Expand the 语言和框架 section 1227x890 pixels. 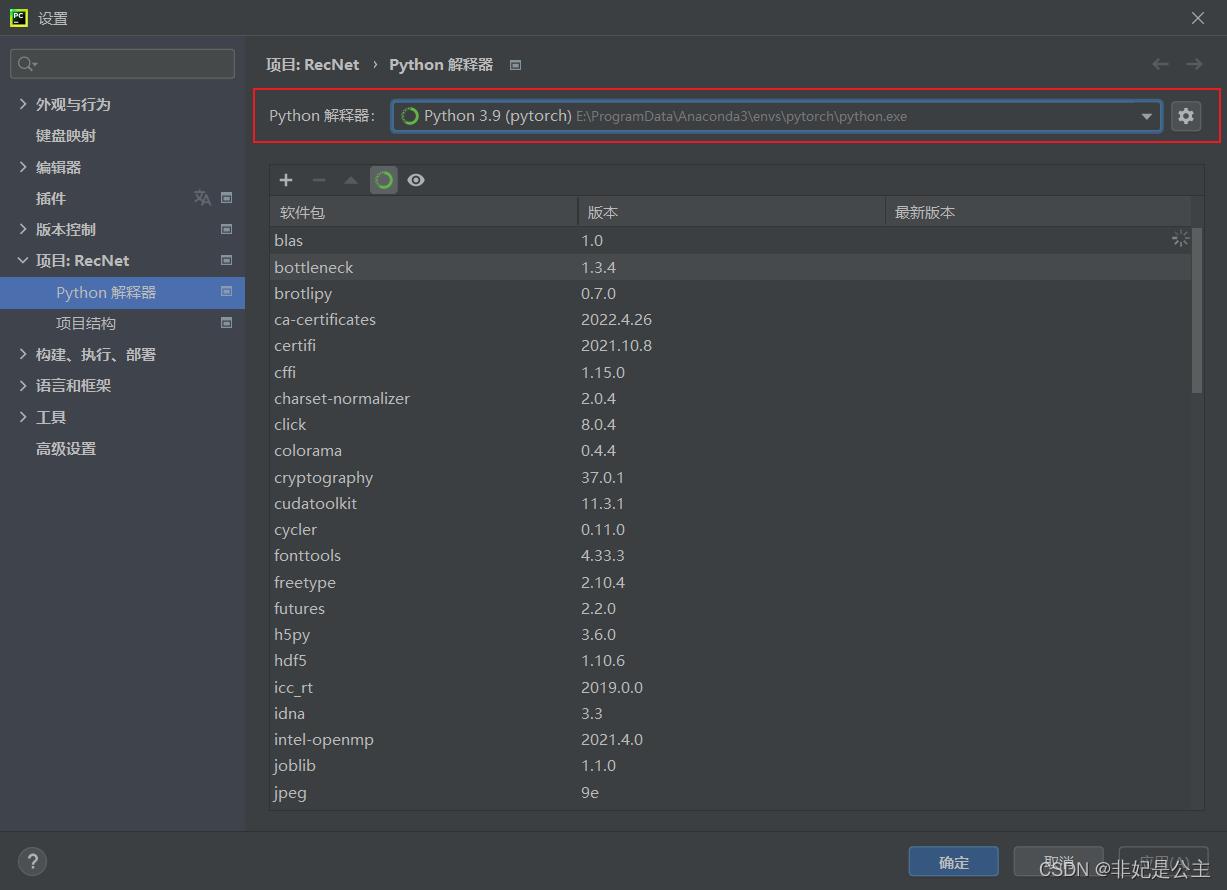[x=24, y=385]
